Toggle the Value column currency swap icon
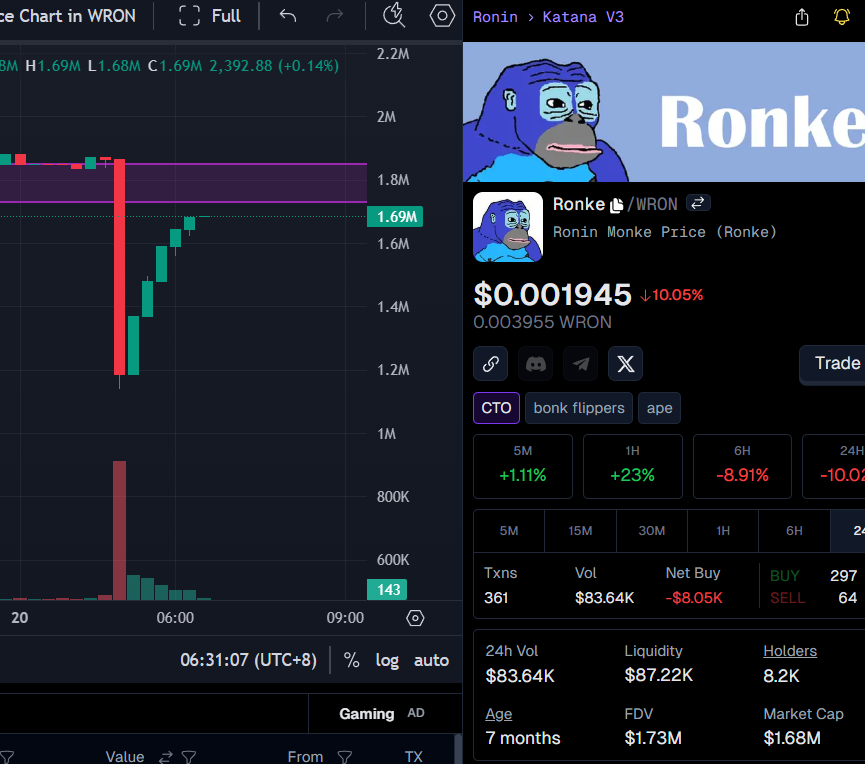The height and width of the screenshot is (764, 865). click(166, 757)
